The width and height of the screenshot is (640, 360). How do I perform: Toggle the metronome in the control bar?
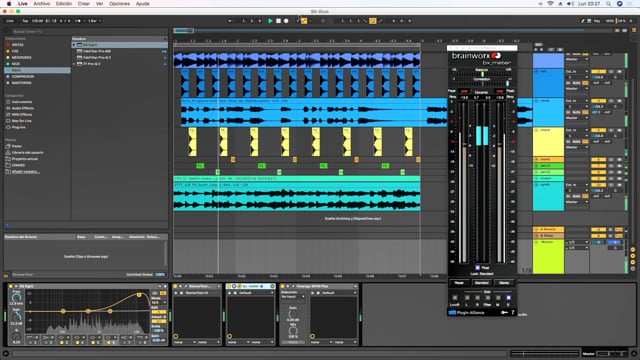click(78, 21)
